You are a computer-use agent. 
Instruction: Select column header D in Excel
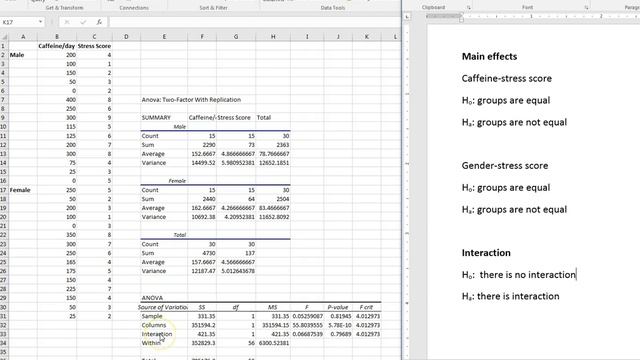(x=126, y=37)
